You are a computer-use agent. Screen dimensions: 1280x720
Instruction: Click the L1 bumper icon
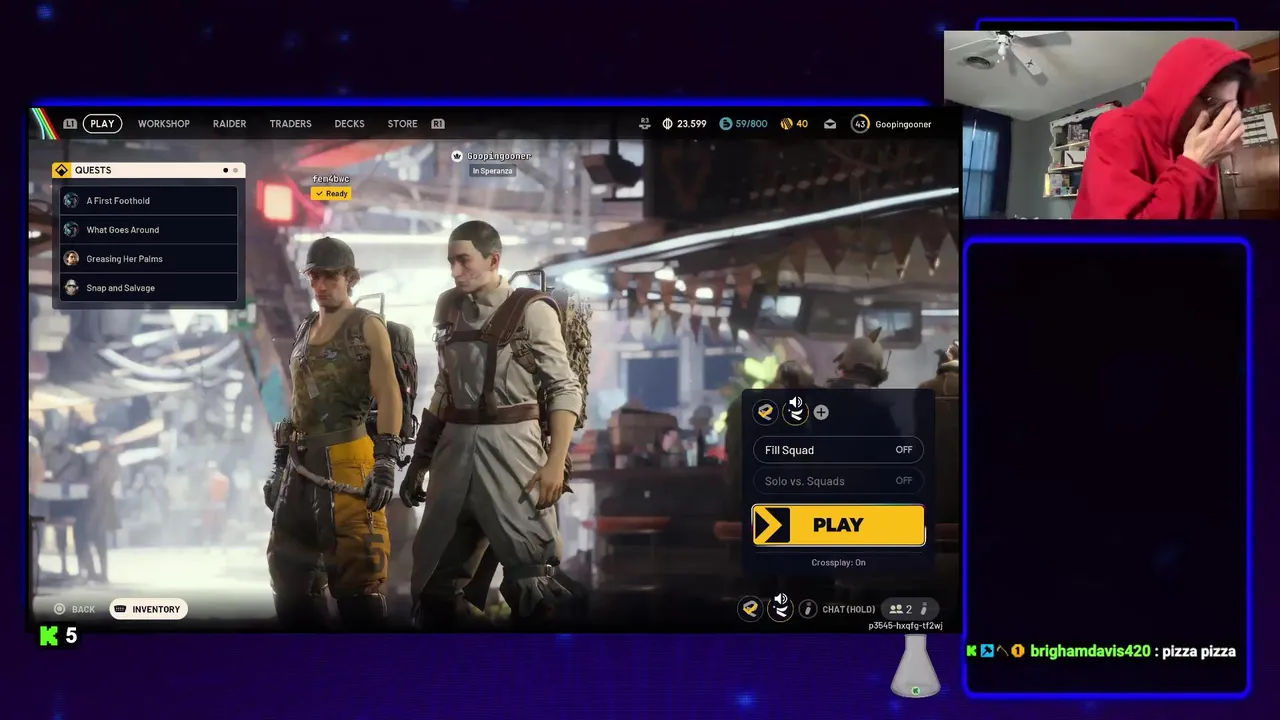pos(70,124)
